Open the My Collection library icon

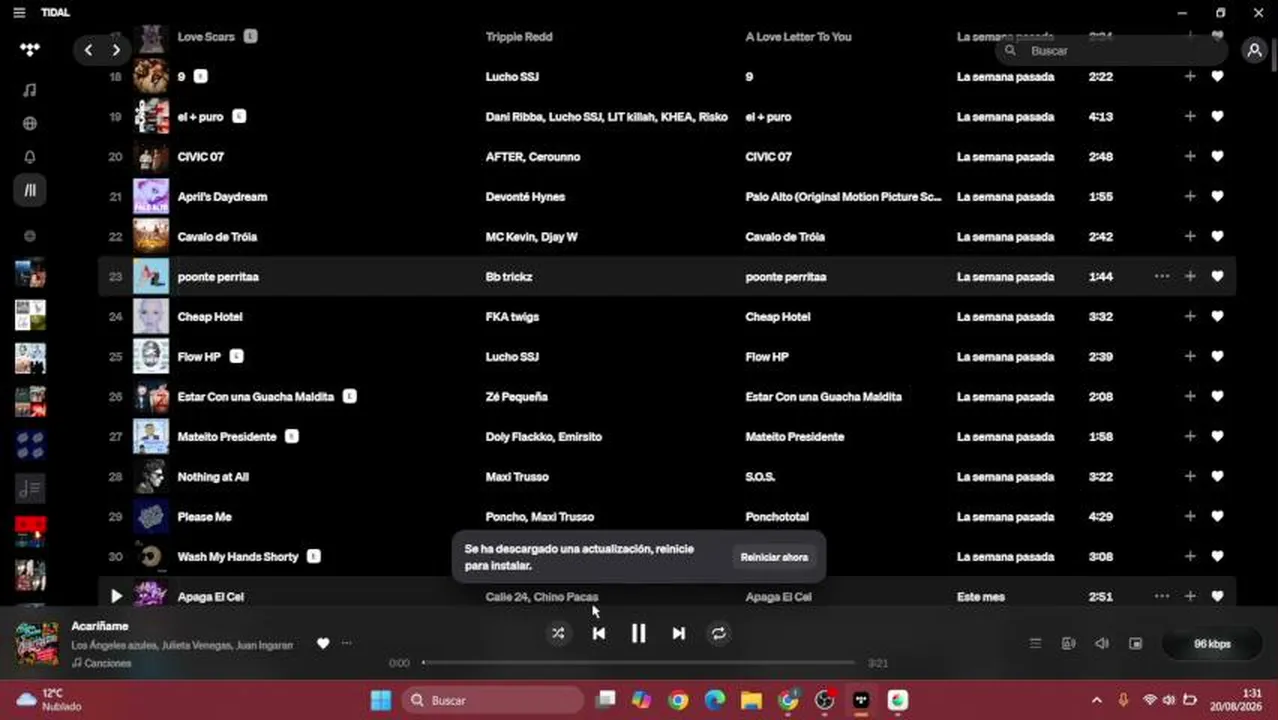30,190
